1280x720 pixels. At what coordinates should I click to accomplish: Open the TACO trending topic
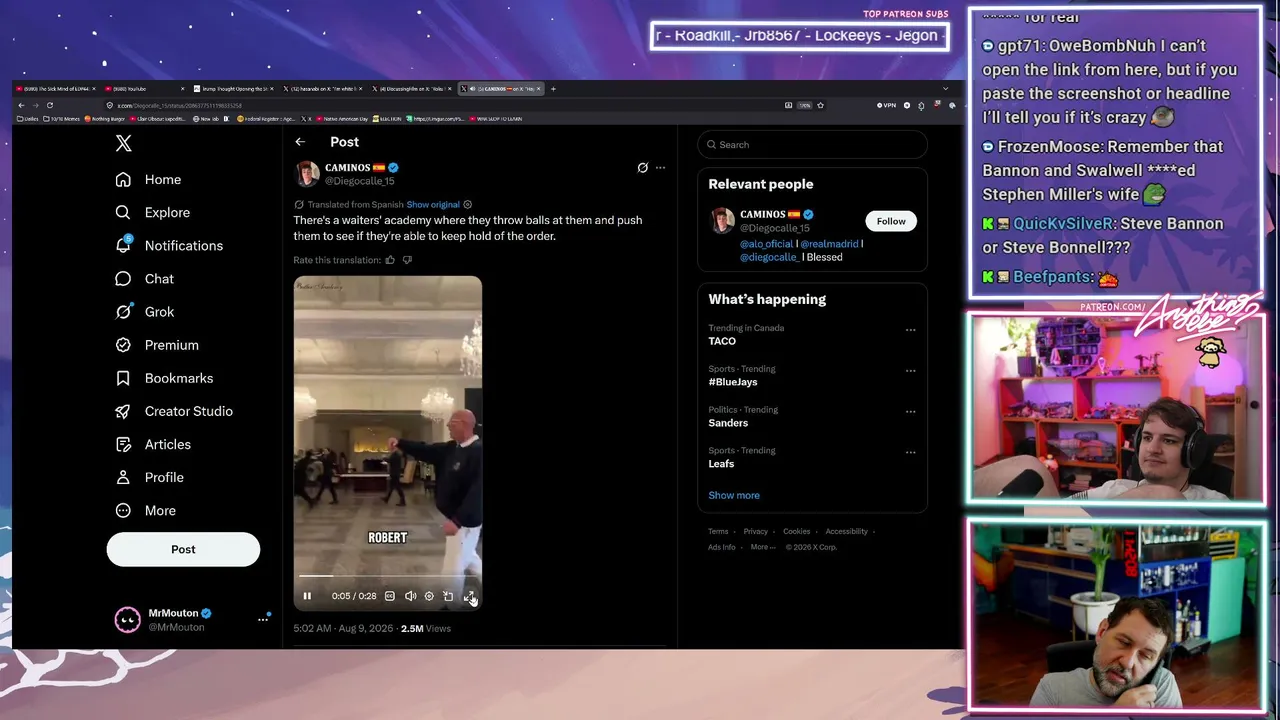point(722,341)
